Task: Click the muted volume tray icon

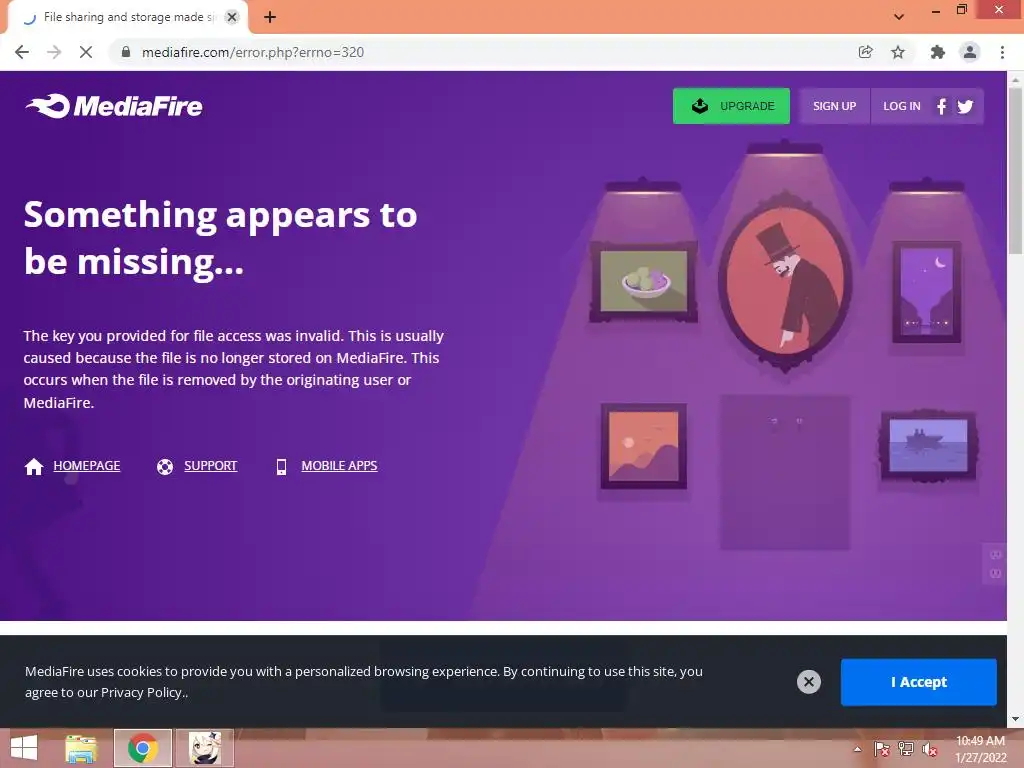Action: pos(930,749)
